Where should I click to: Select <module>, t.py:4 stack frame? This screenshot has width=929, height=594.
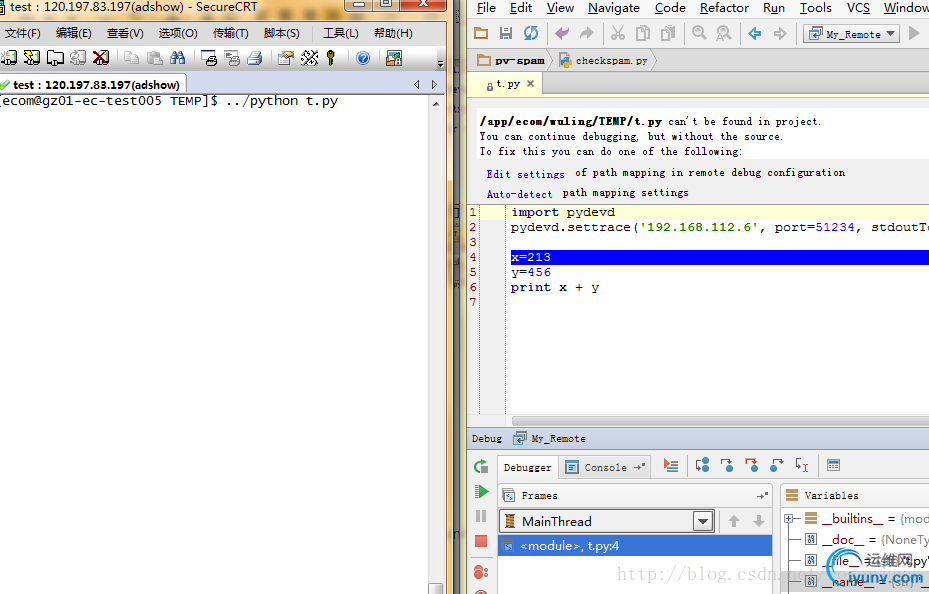coord(635,546)
